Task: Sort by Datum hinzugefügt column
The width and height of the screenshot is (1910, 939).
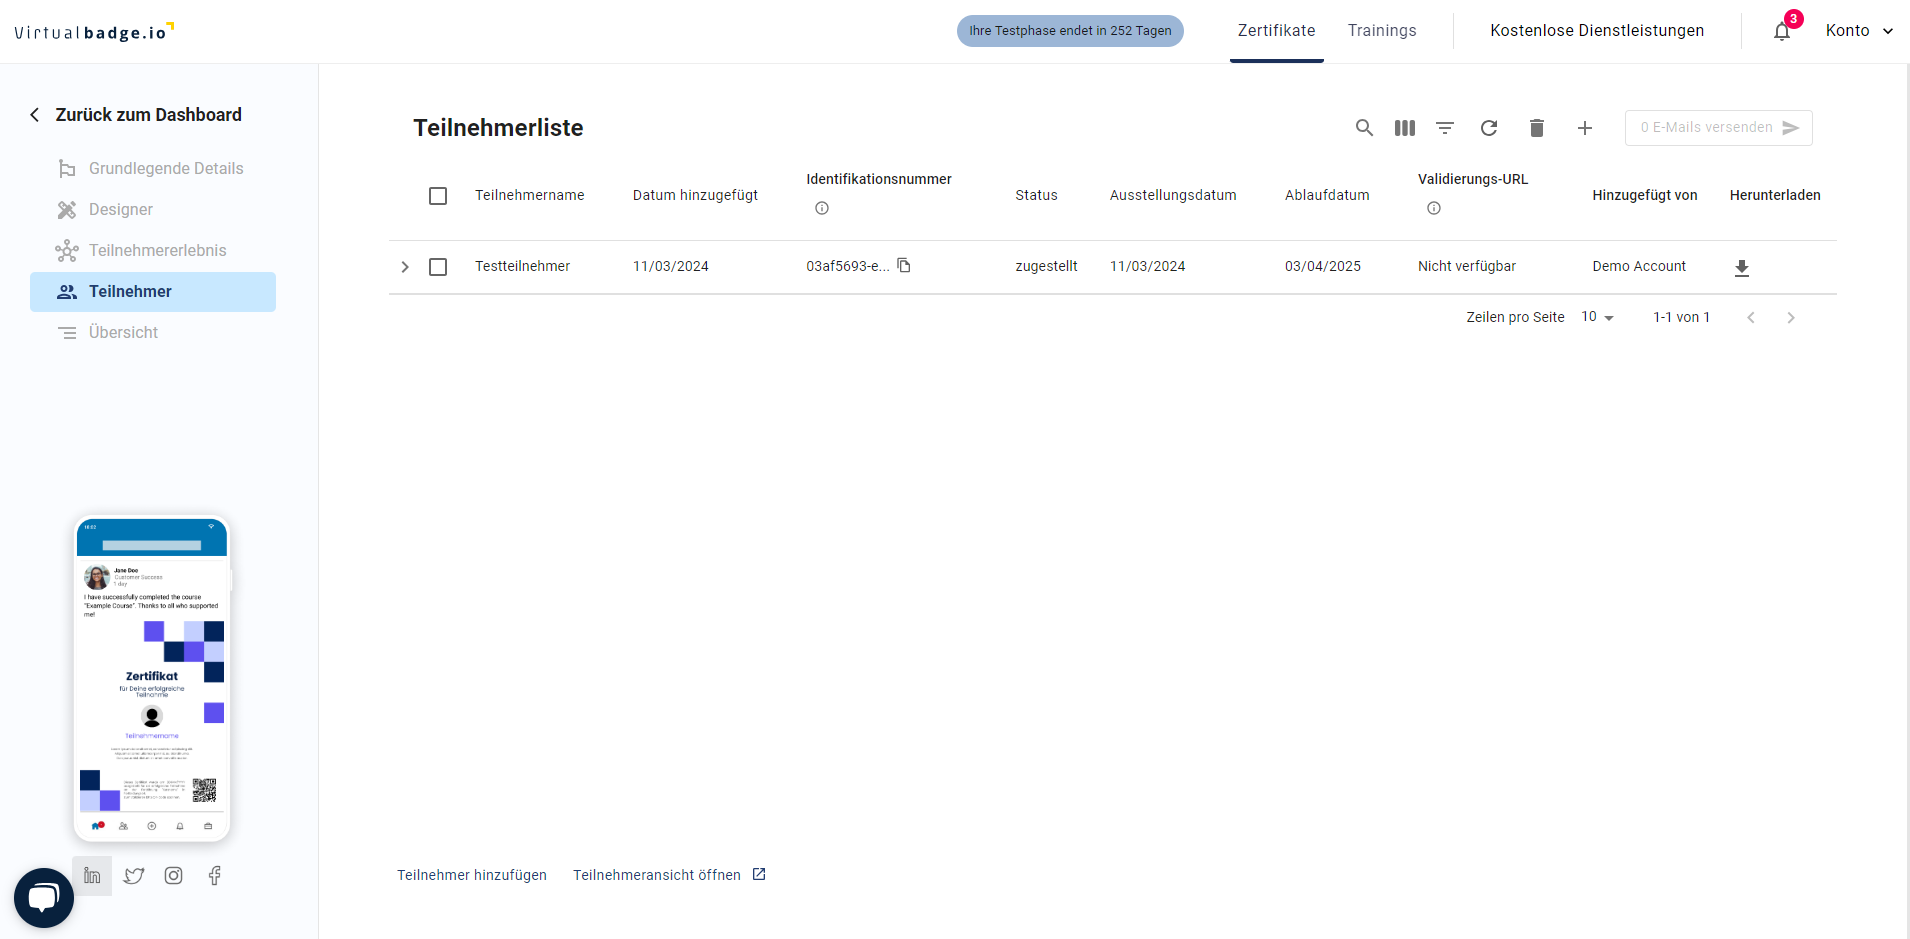Action: [x=695, y=196]
